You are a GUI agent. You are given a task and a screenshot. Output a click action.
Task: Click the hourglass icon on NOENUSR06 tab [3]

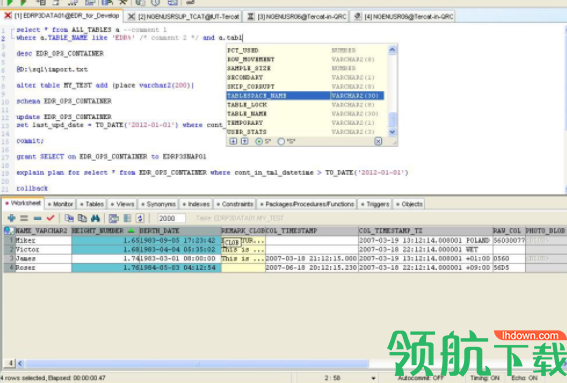pos(250,17)
